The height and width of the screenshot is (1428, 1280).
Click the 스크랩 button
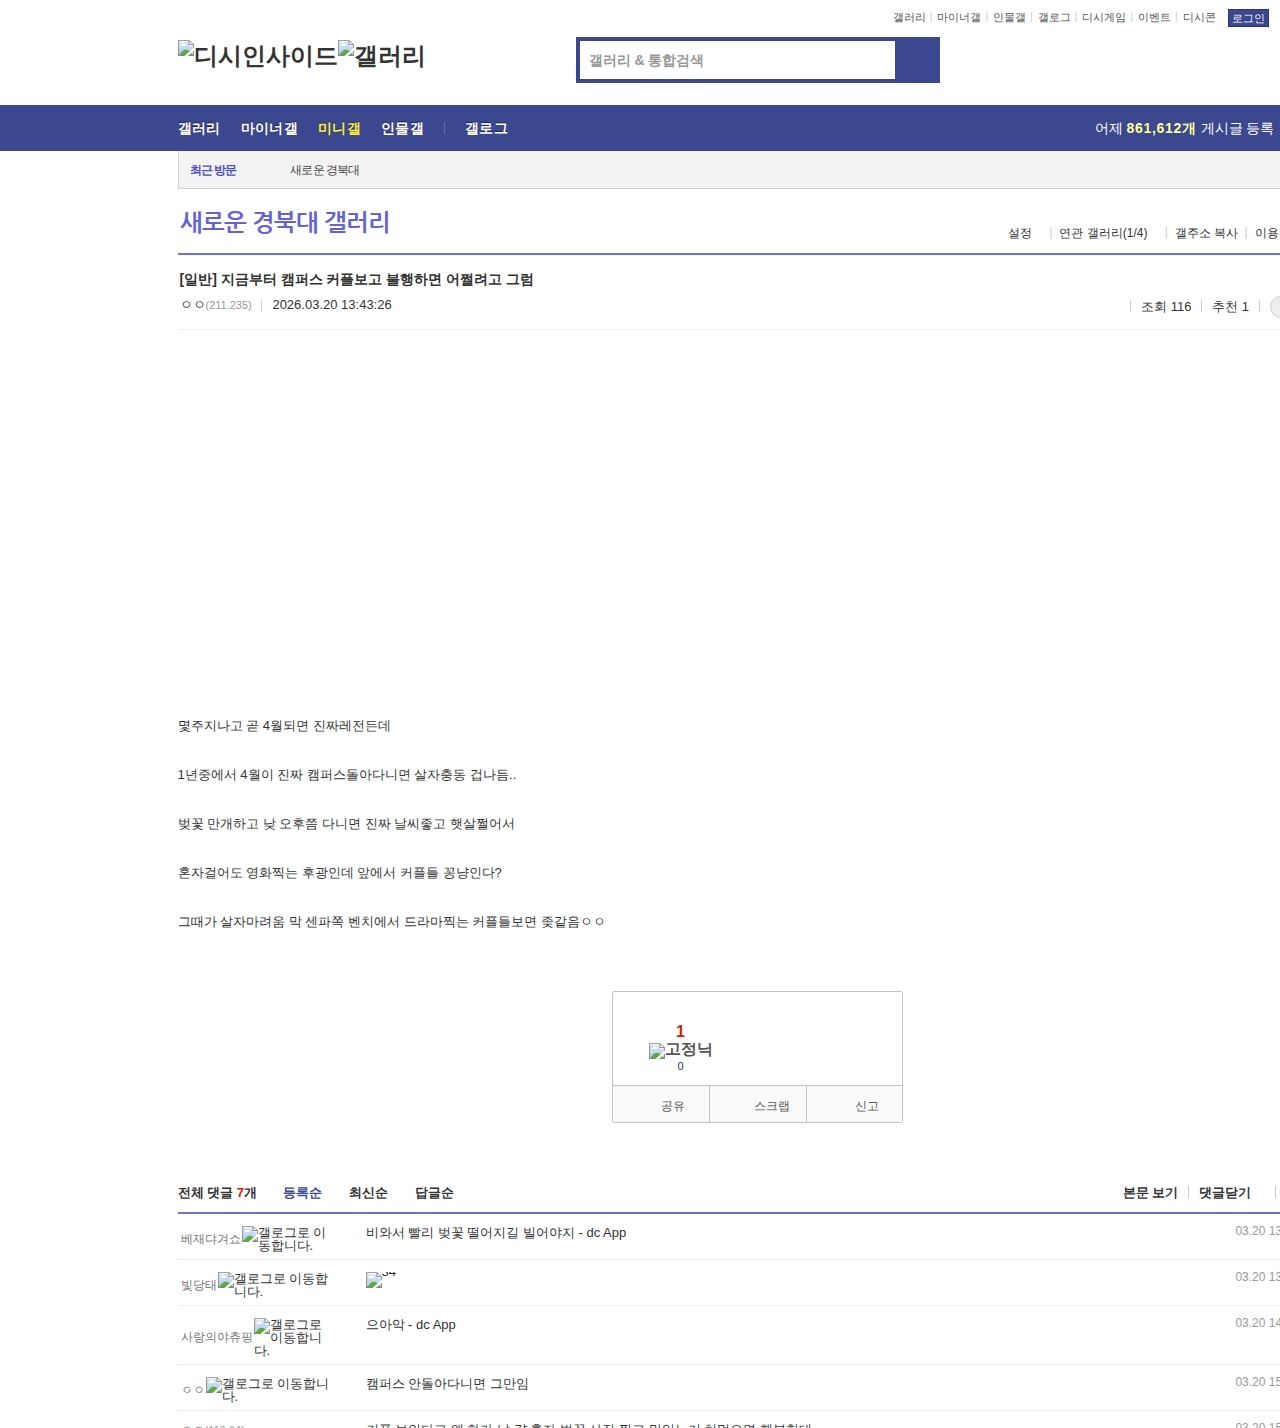tap(758, 1105)
